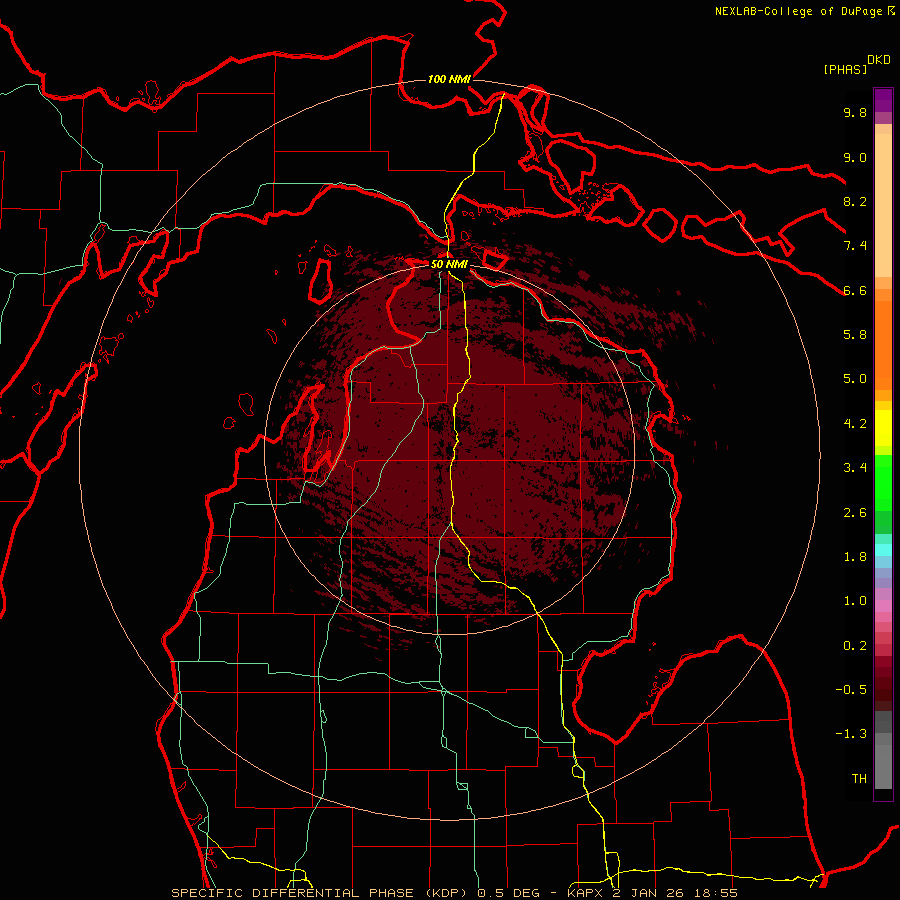Click the [PHAS] units label
The width and height of the screenshot is (900, 900).
point(845,69)
